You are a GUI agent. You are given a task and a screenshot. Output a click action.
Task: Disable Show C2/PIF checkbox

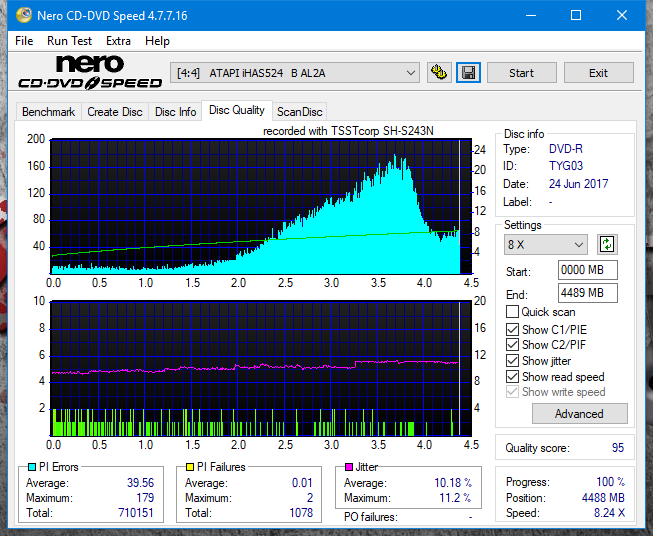512,345
